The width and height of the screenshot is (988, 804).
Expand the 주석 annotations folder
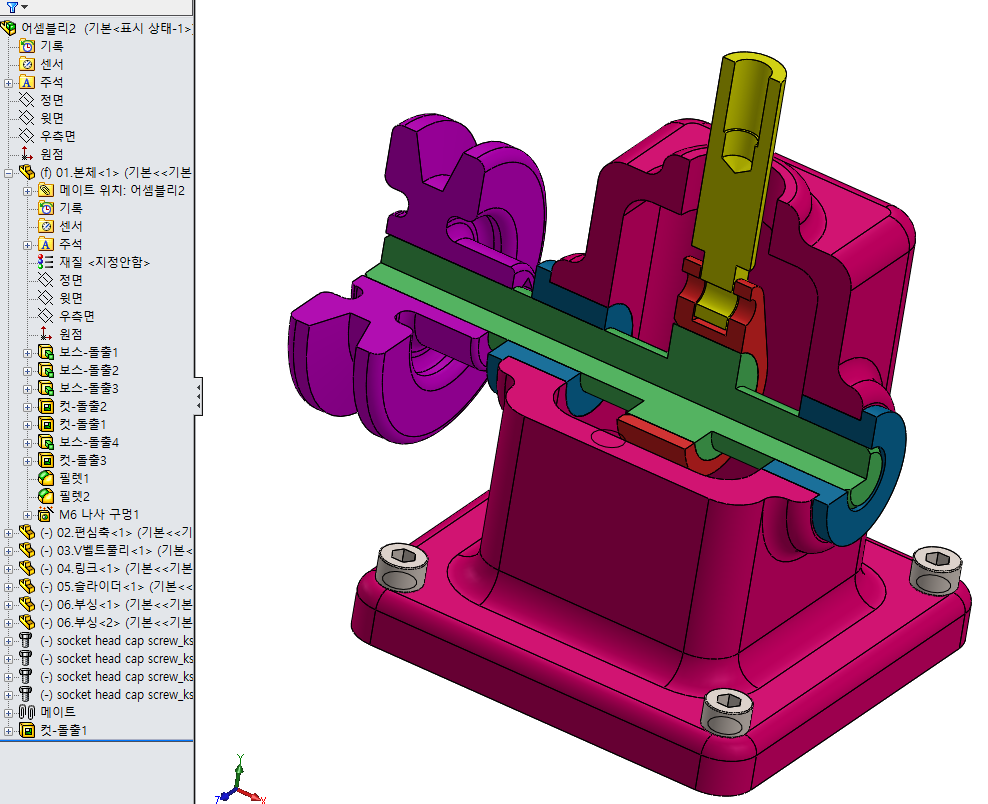[x=8, y=81]
